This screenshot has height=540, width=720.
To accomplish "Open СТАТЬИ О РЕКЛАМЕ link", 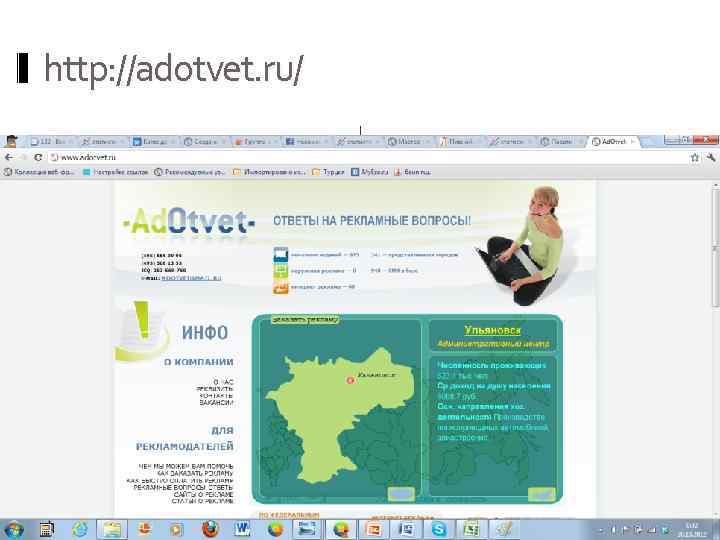I will click(202, 501).
